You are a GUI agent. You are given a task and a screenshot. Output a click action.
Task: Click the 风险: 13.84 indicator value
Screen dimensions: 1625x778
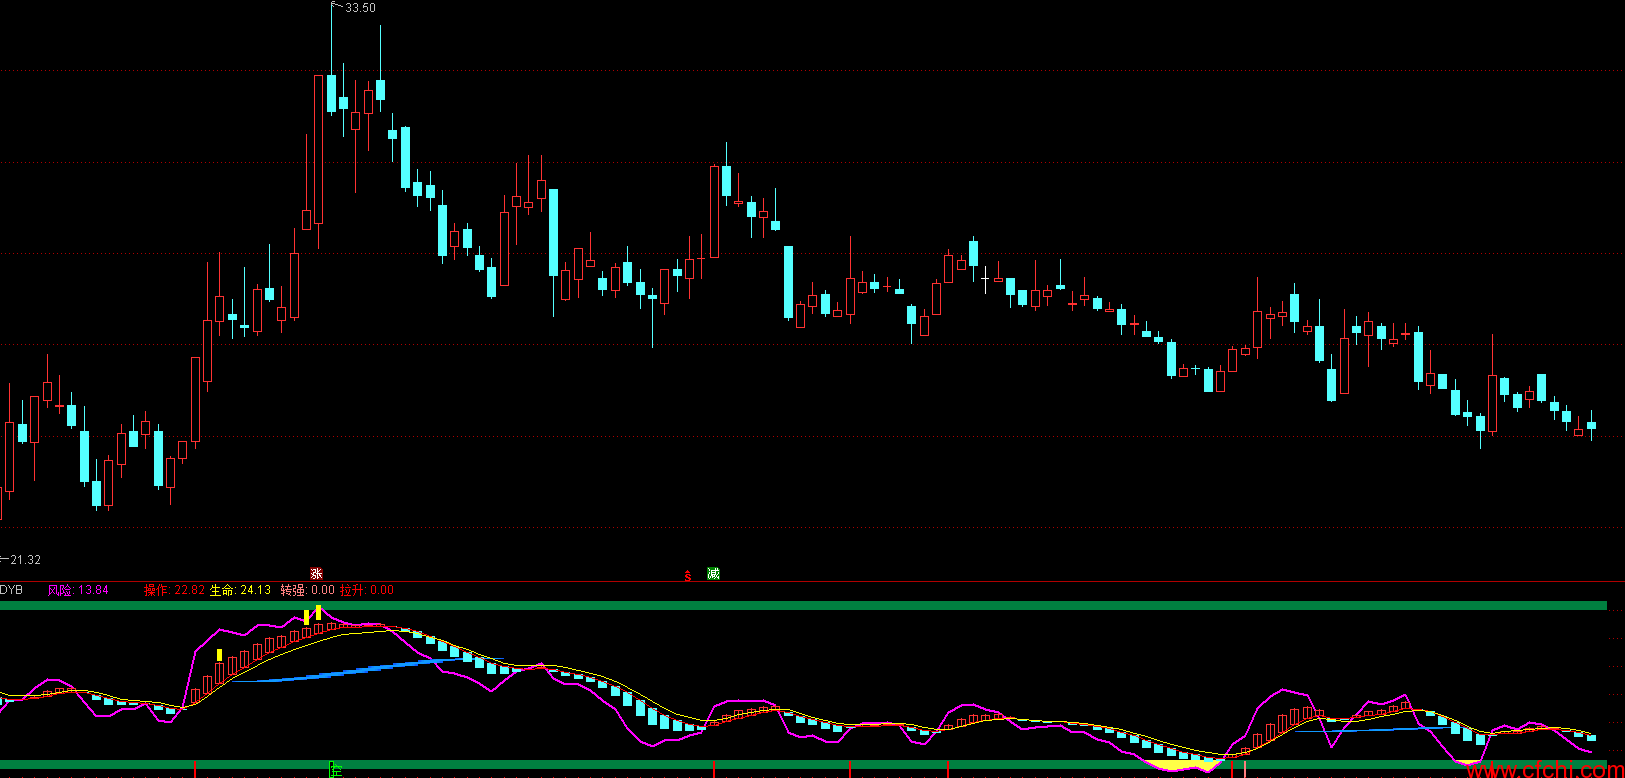78,590
